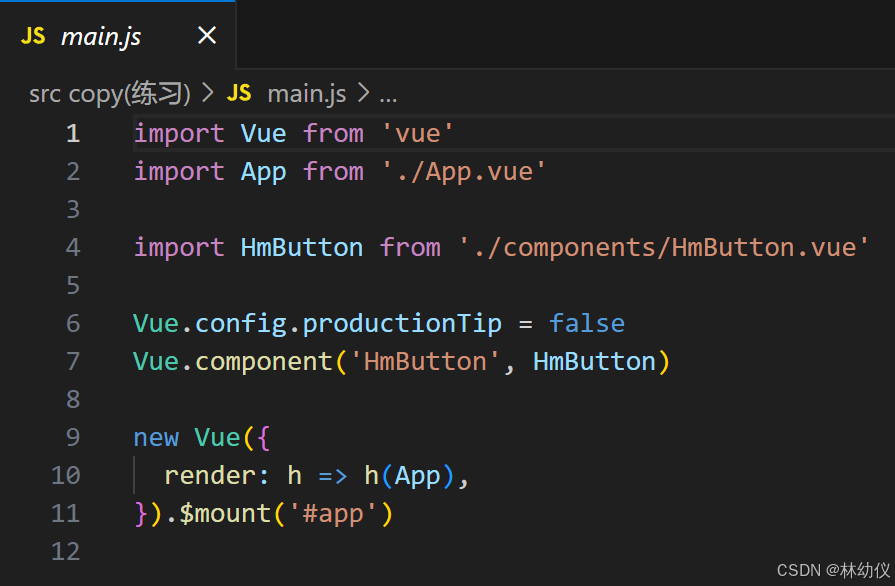This screenshot has width=895, height=586.
Task: Click the JS icon in breadcrumb
Action: (239, 93)
